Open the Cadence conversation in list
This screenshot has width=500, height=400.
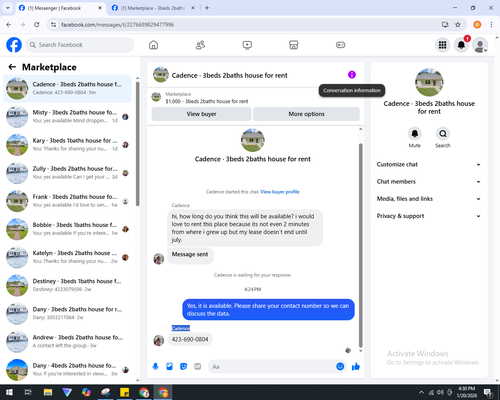68,89
